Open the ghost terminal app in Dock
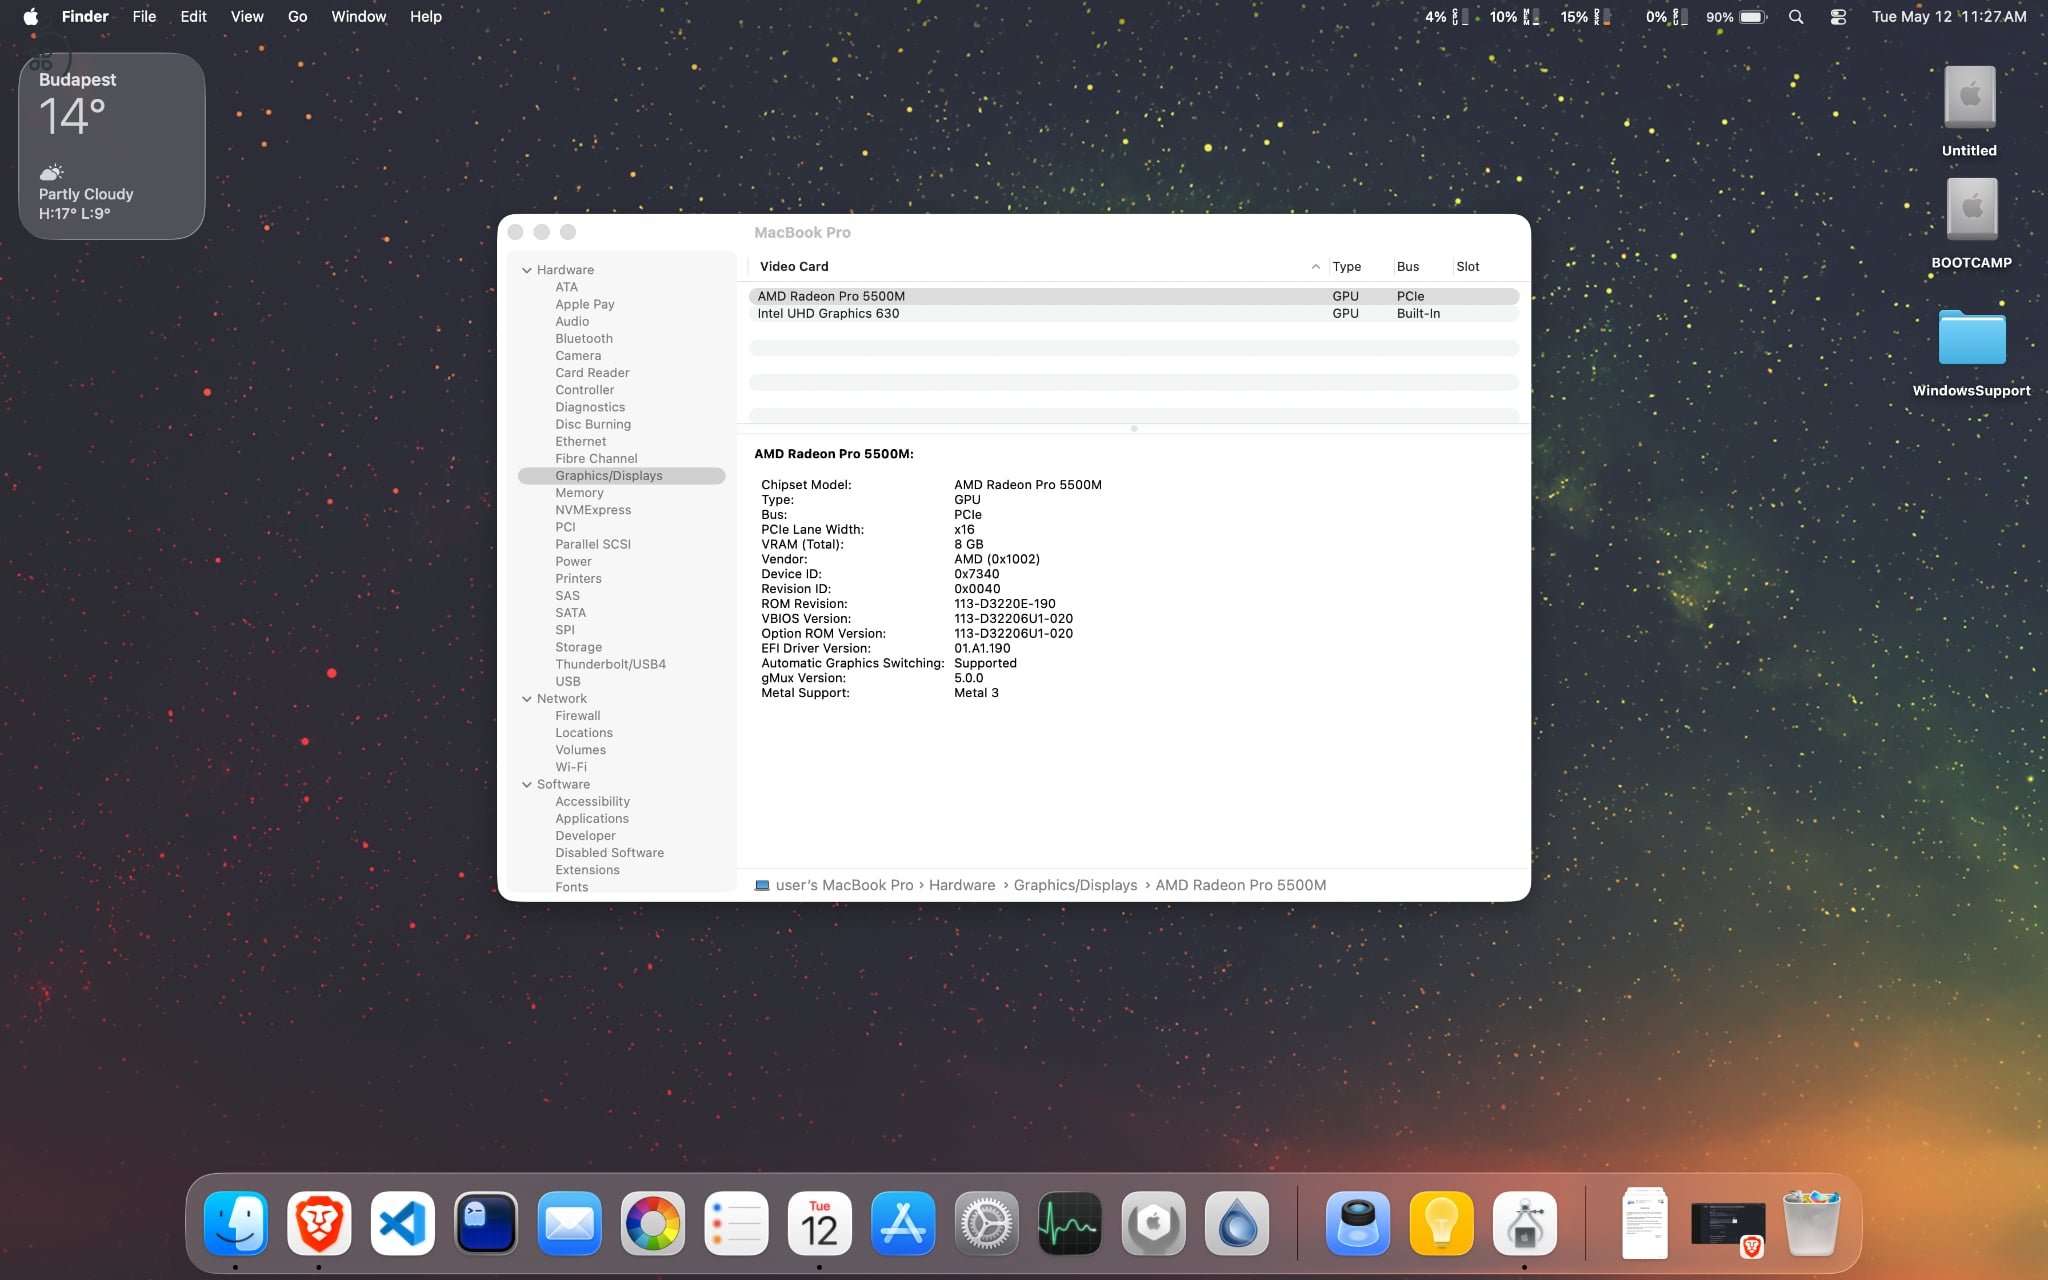Image resolution: width=2048 pixels, height=1280 pixels. (486, 1223)
